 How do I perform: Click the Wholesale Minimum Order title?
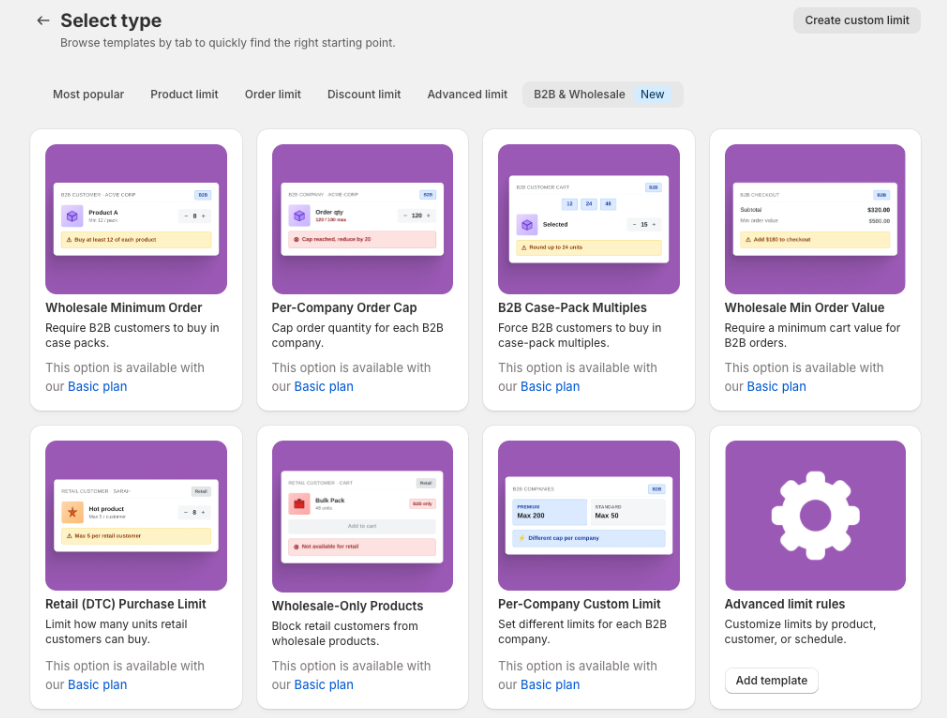(x=124, y=307)
